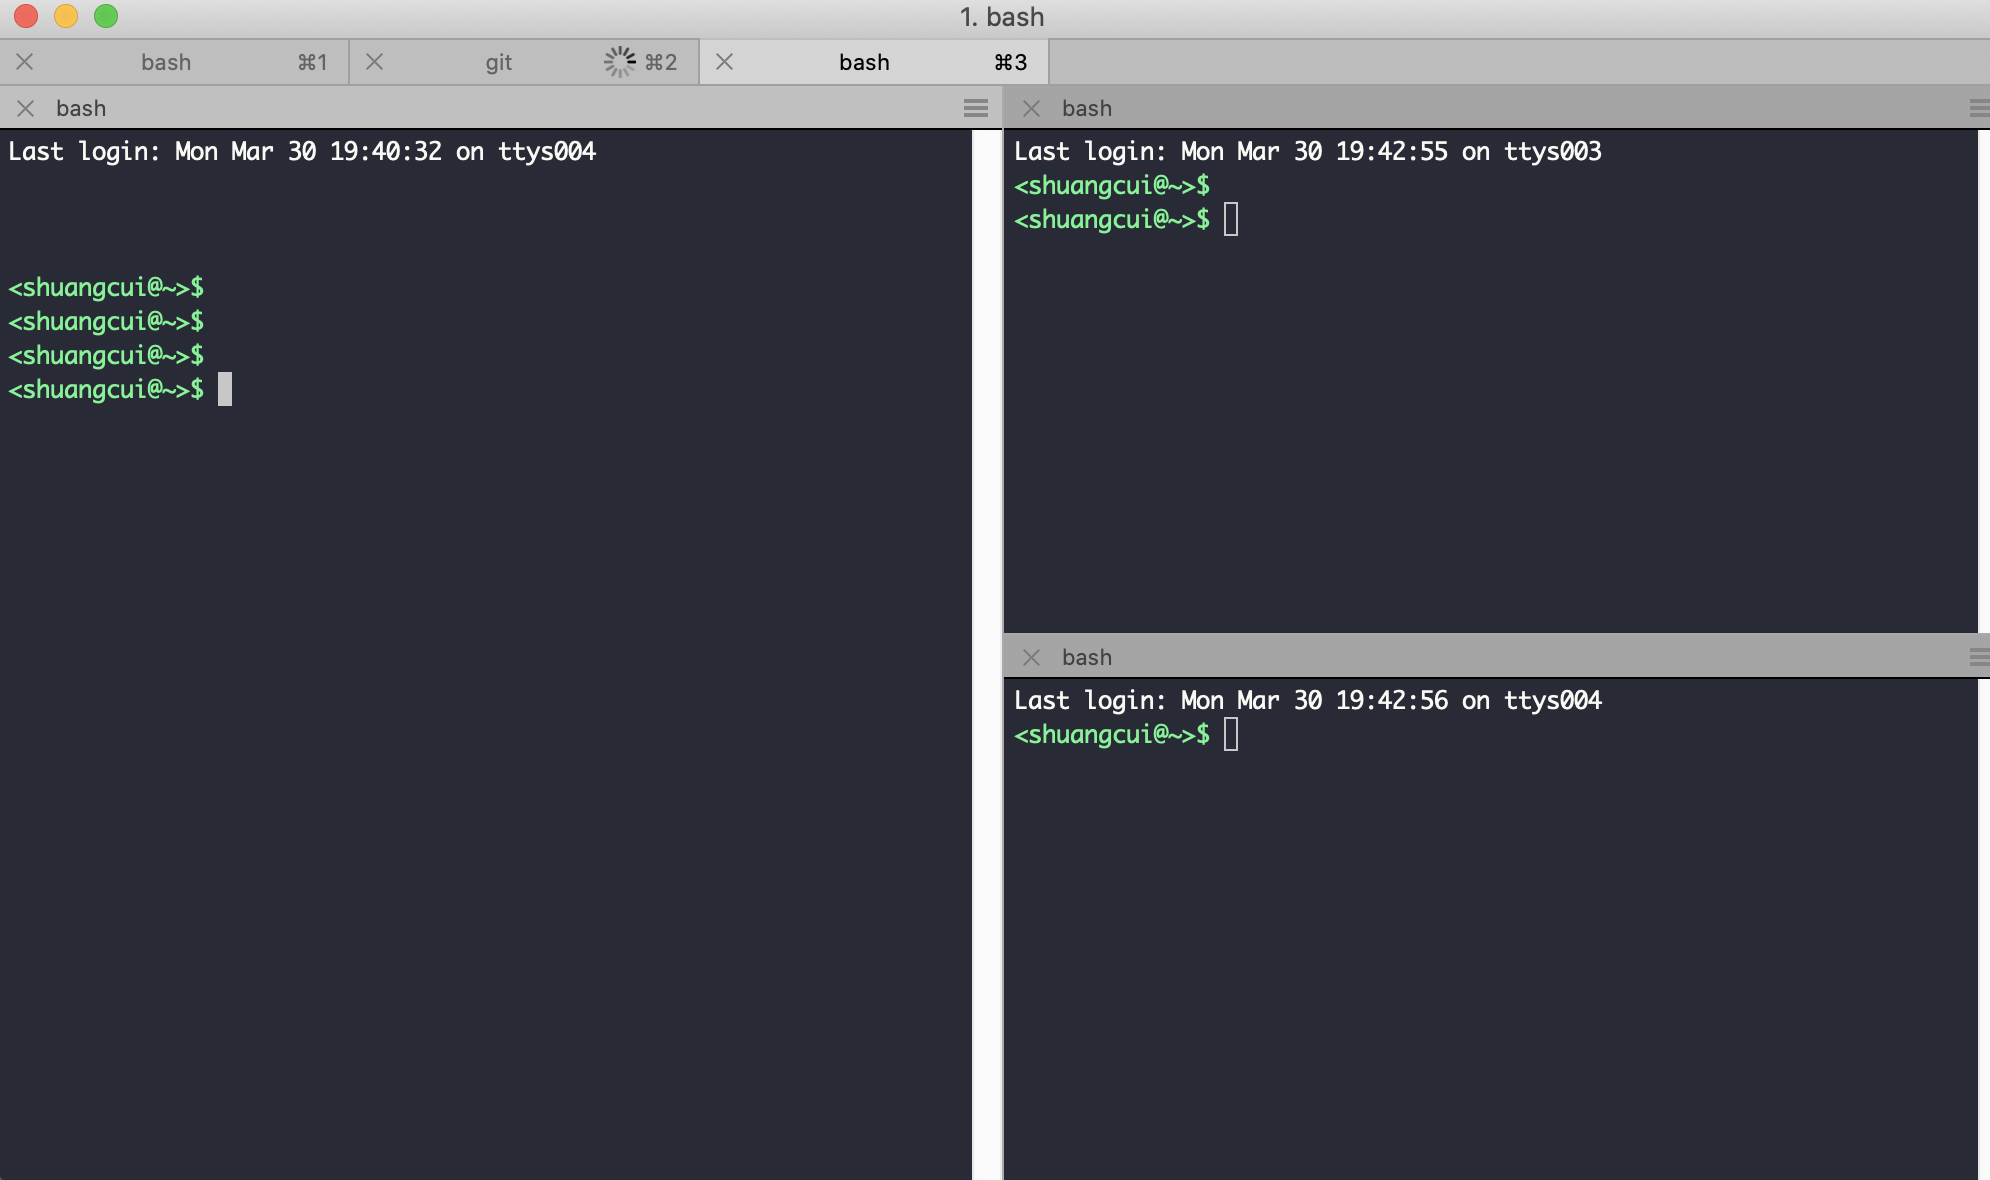The image size is (1990, 1180).
Task: Select the third bash tab
Action: tap(864, 62)
